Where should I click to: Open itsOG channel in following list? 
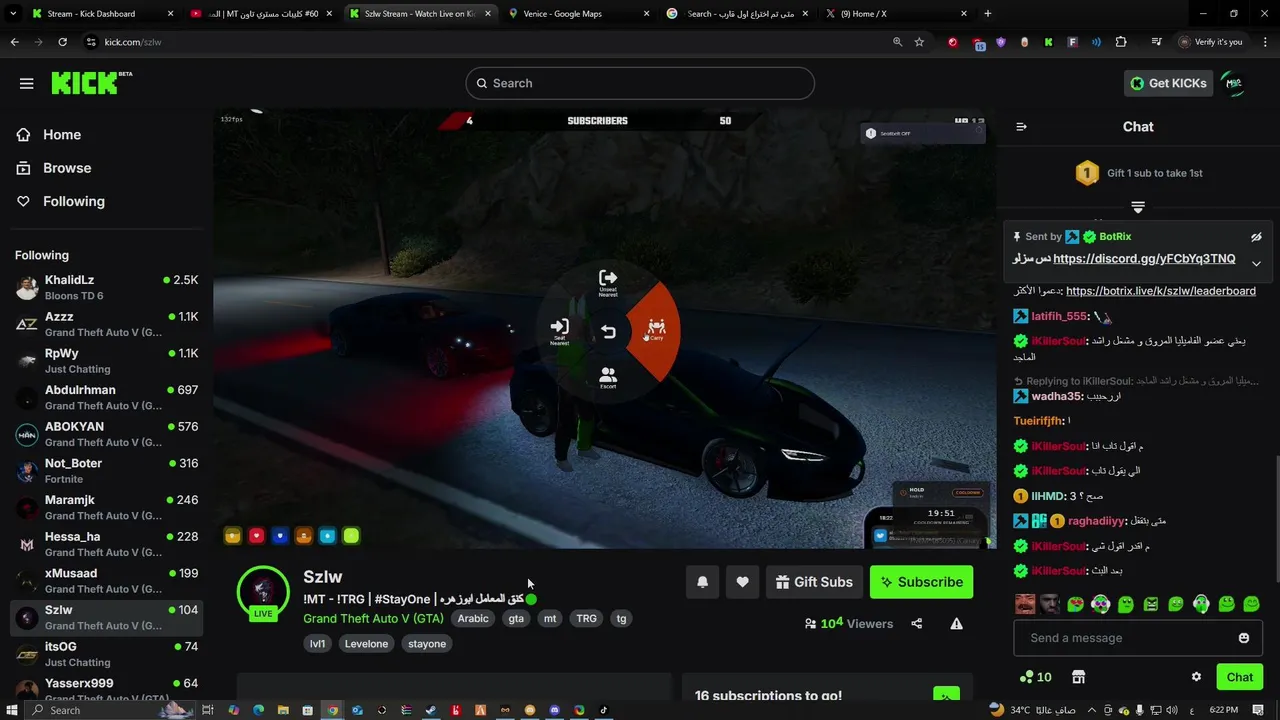coord(106,654)
